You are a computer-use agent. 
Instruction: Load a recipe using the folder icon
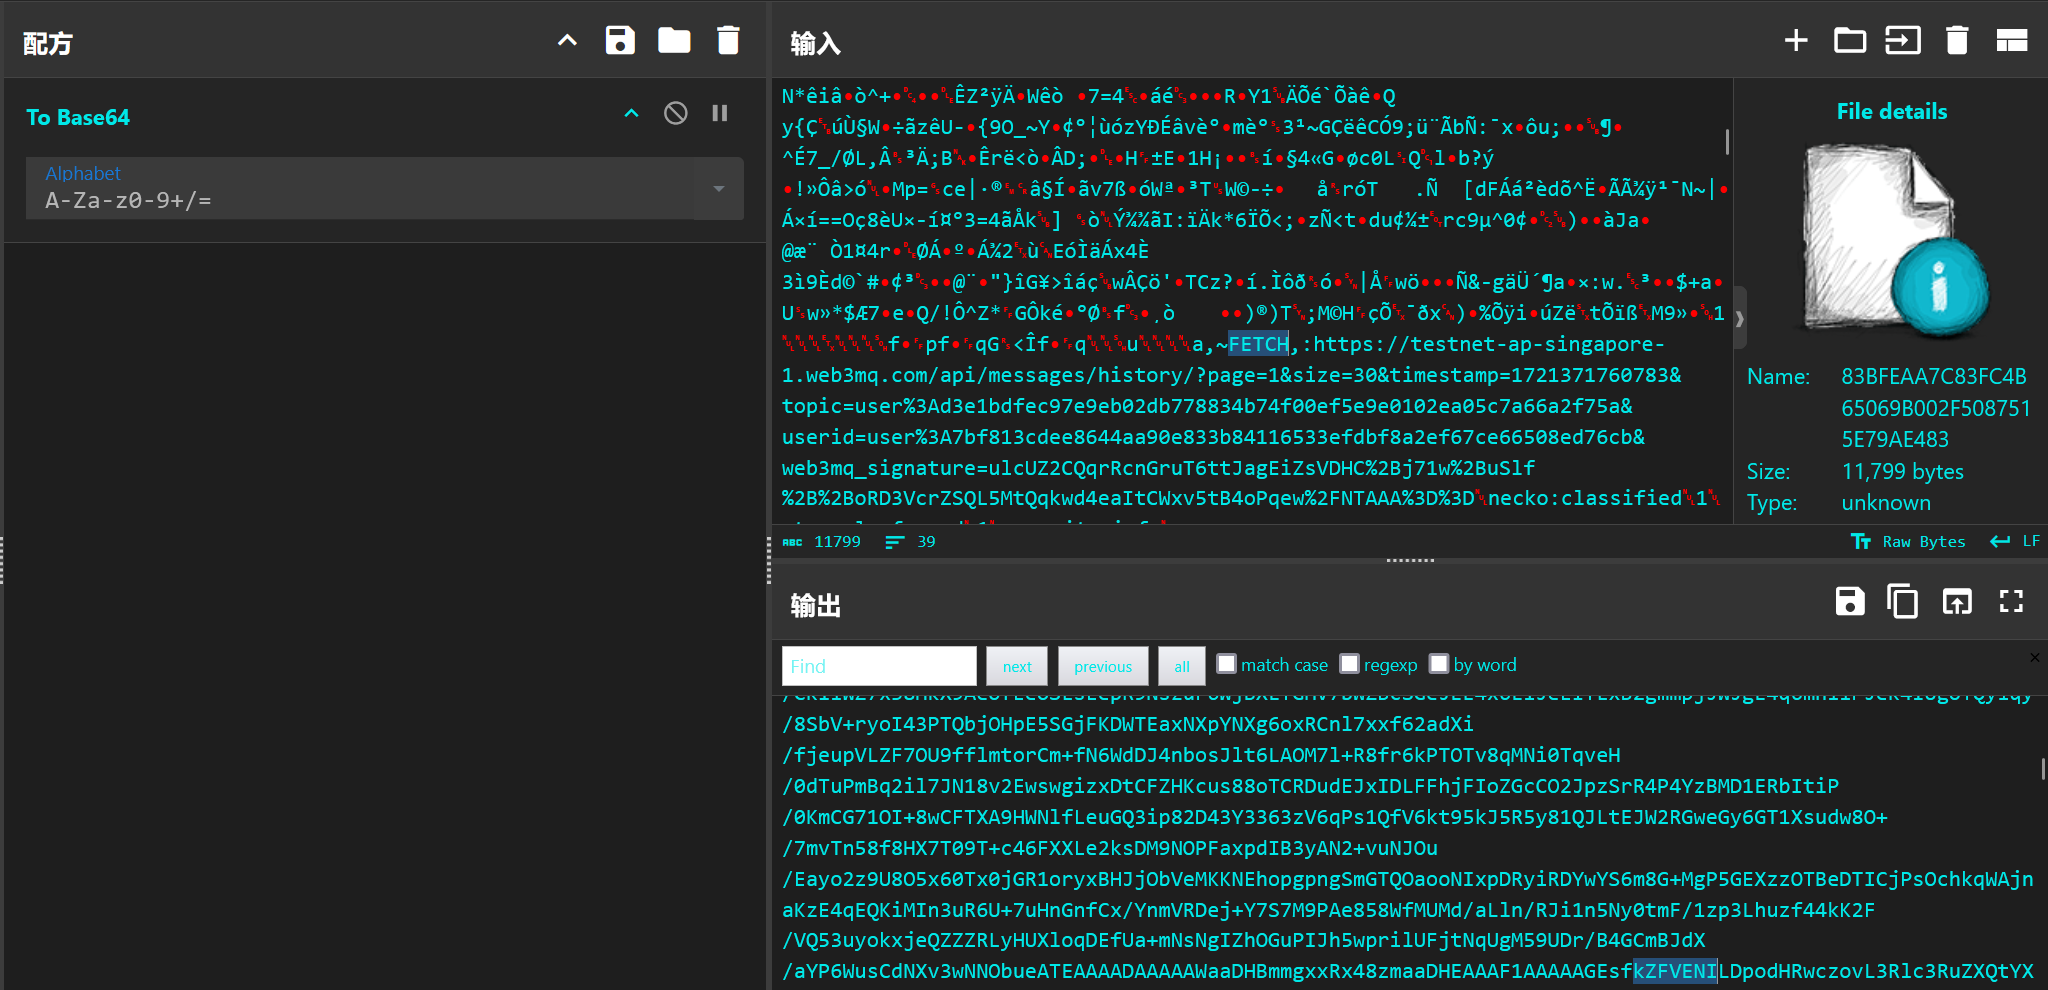pos(674,41)
